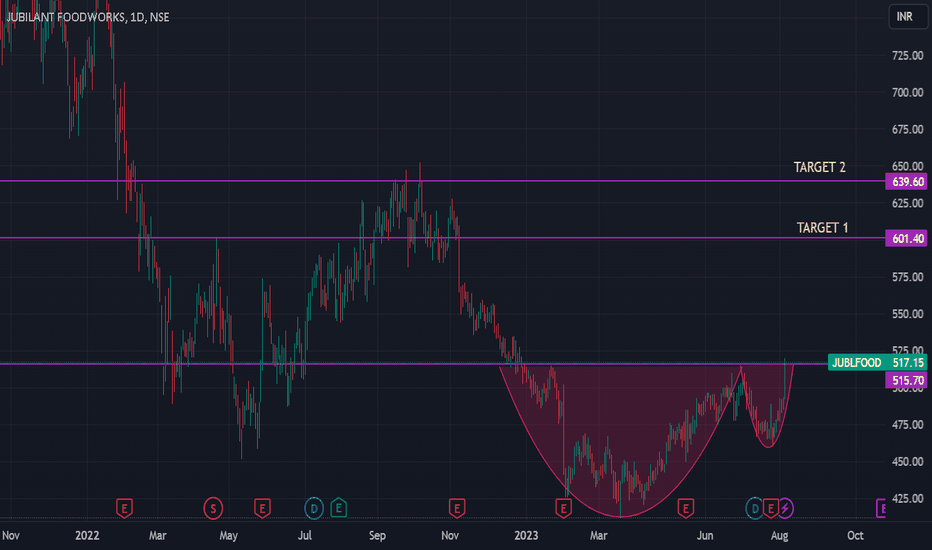Image resolution: width=932 pixels, height=550 pixels.
Task: Click the 700.00 price axis value
Action: pos(908,92)
